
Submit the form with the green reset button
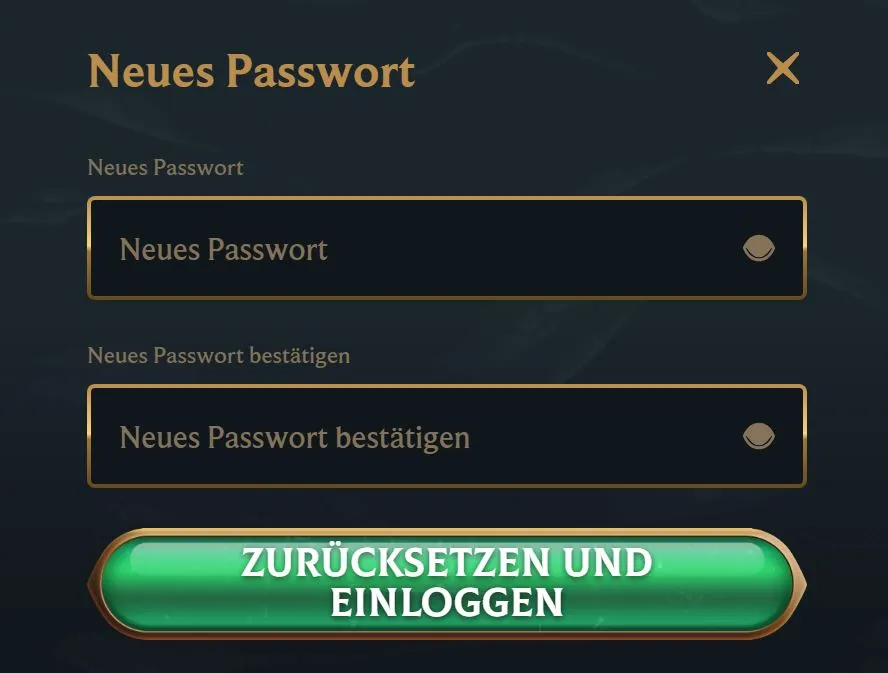tap(447, 583)
